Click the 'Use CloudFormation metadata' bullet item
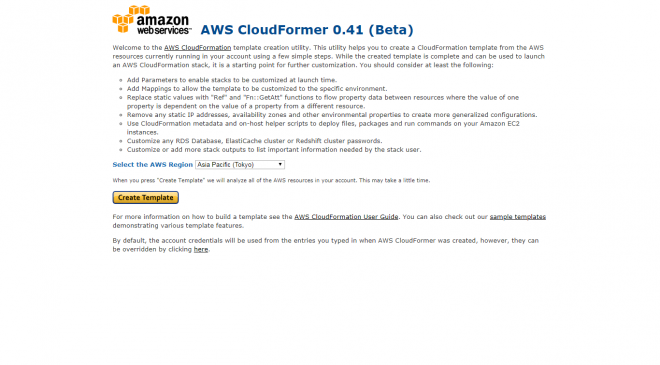The width and height of the screenshot is (660, 365). coord(323,128)
